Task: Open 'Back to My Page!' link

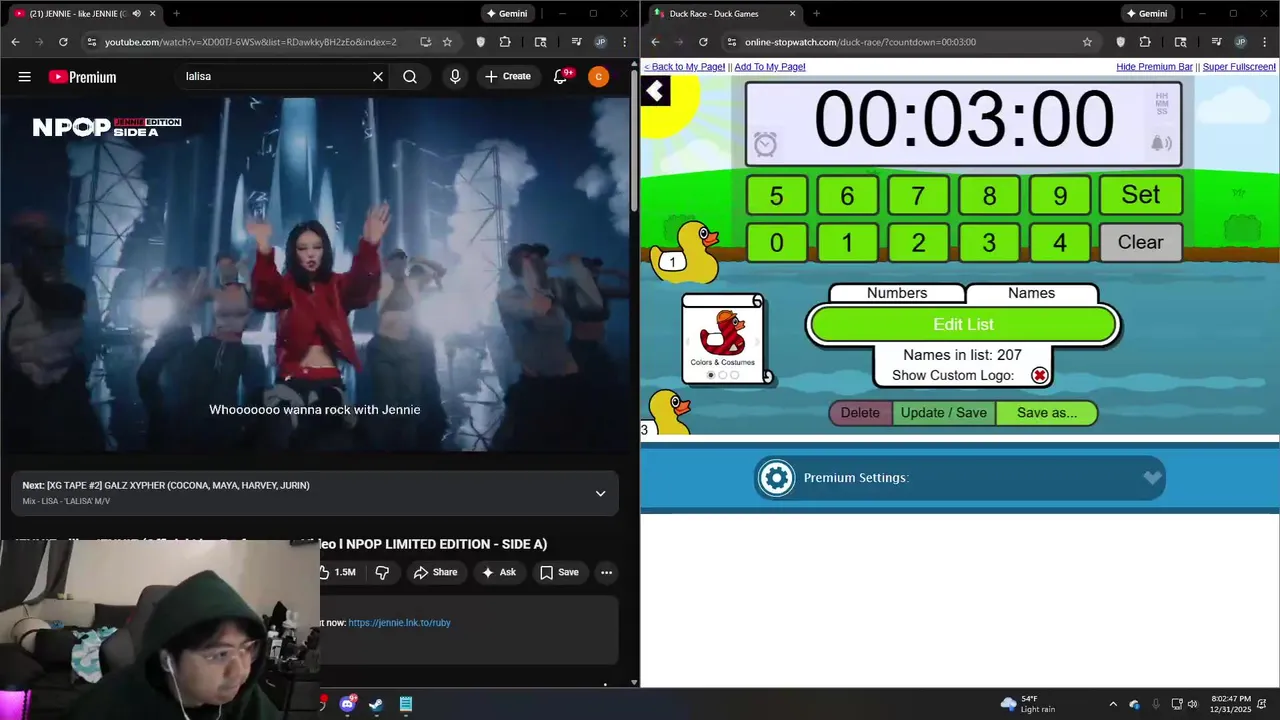Action: (684, 67)
